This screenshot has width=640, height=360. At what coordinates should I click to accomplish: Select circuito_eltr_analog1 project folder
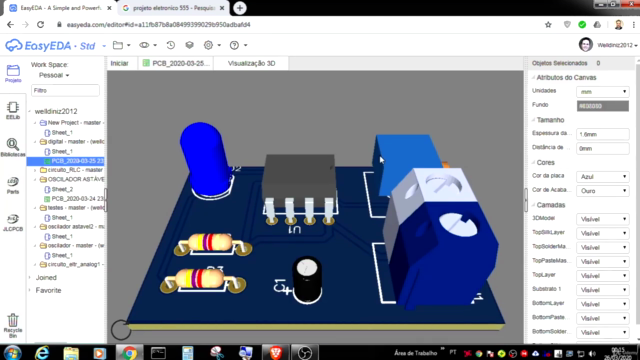(72, 264)
